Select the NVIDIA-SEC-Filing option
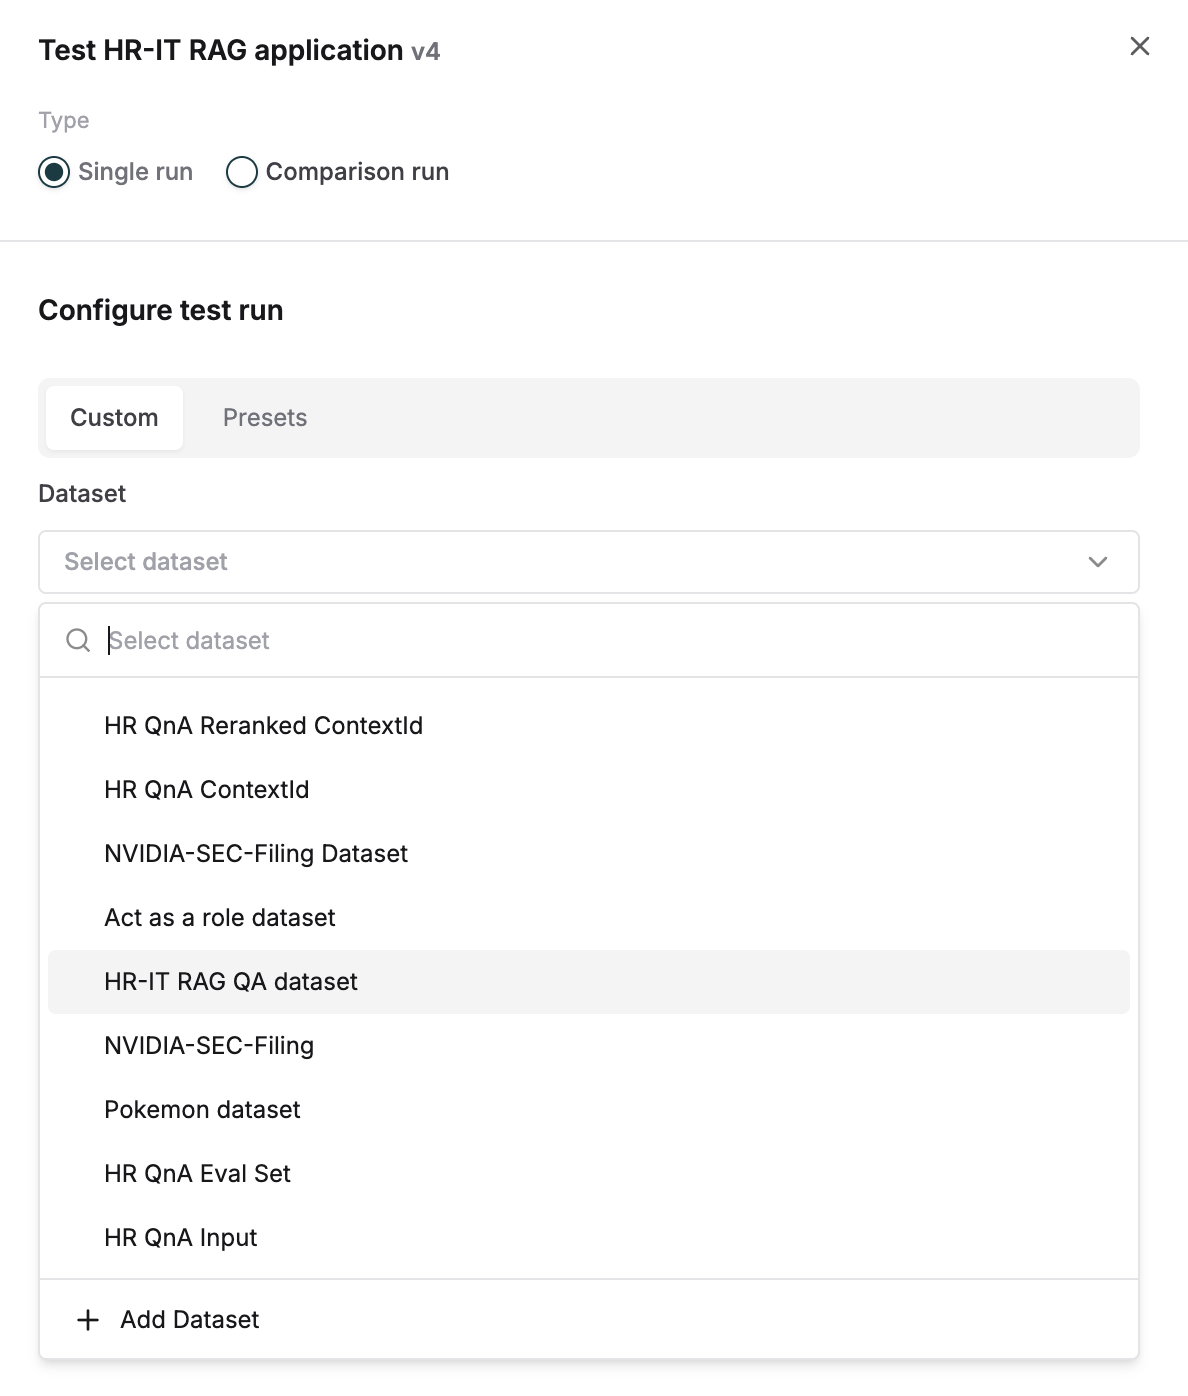Viewport: 1188px width, 1396px height. pyautogui.click(x=209, y=1045)
